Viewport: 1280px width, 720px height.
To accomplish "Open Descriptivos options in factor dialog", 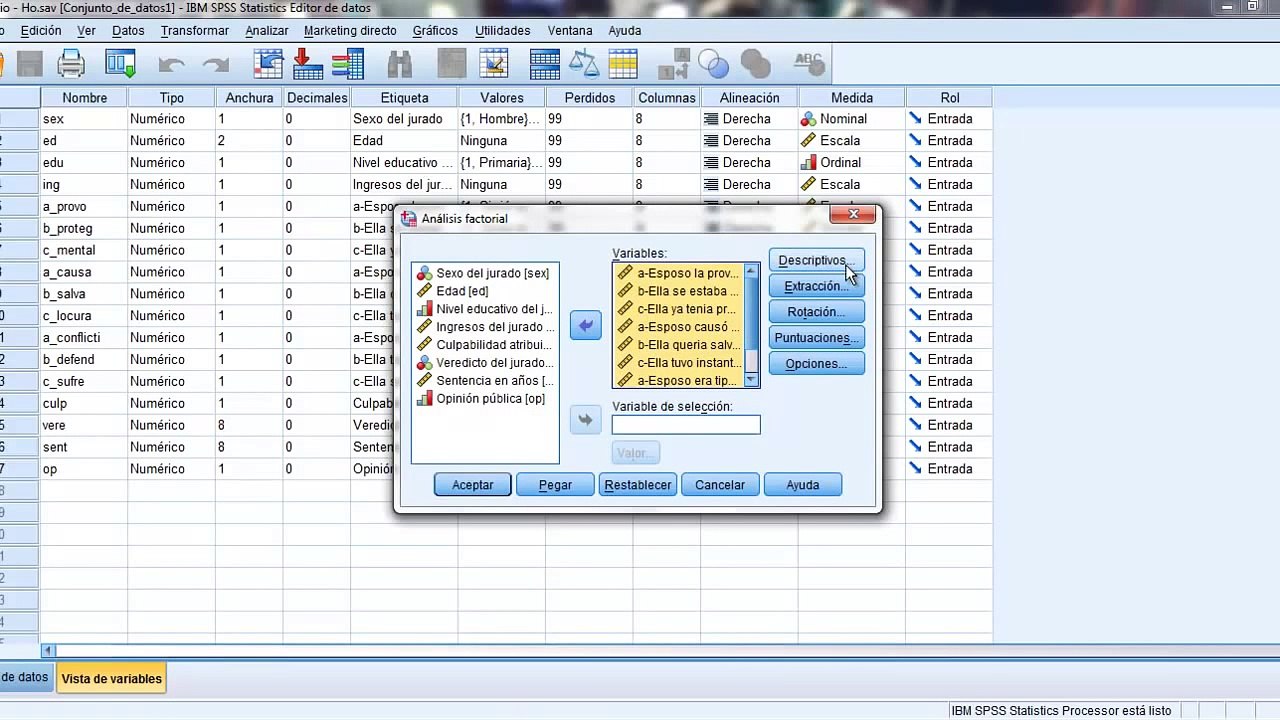I will (x=816, y=260).
